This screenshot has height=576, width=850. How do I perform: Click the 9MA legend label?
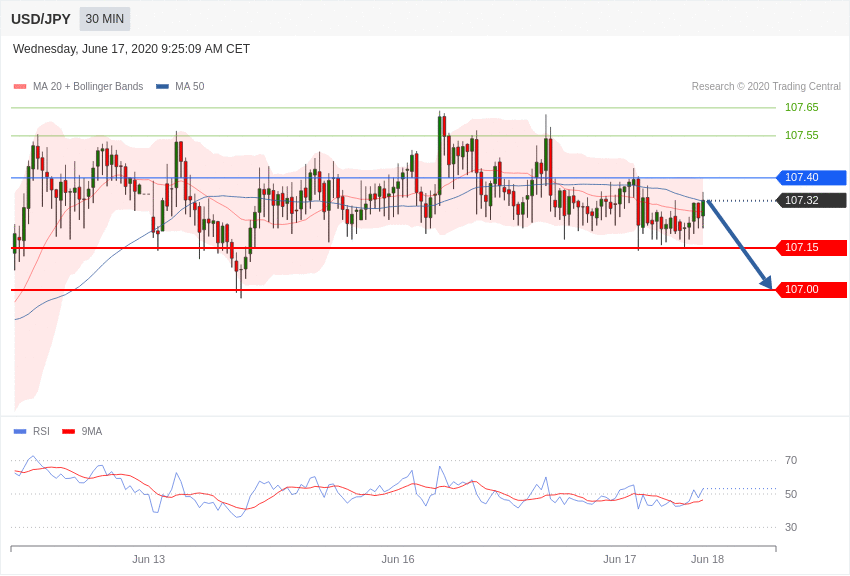(x=92, y=431)
